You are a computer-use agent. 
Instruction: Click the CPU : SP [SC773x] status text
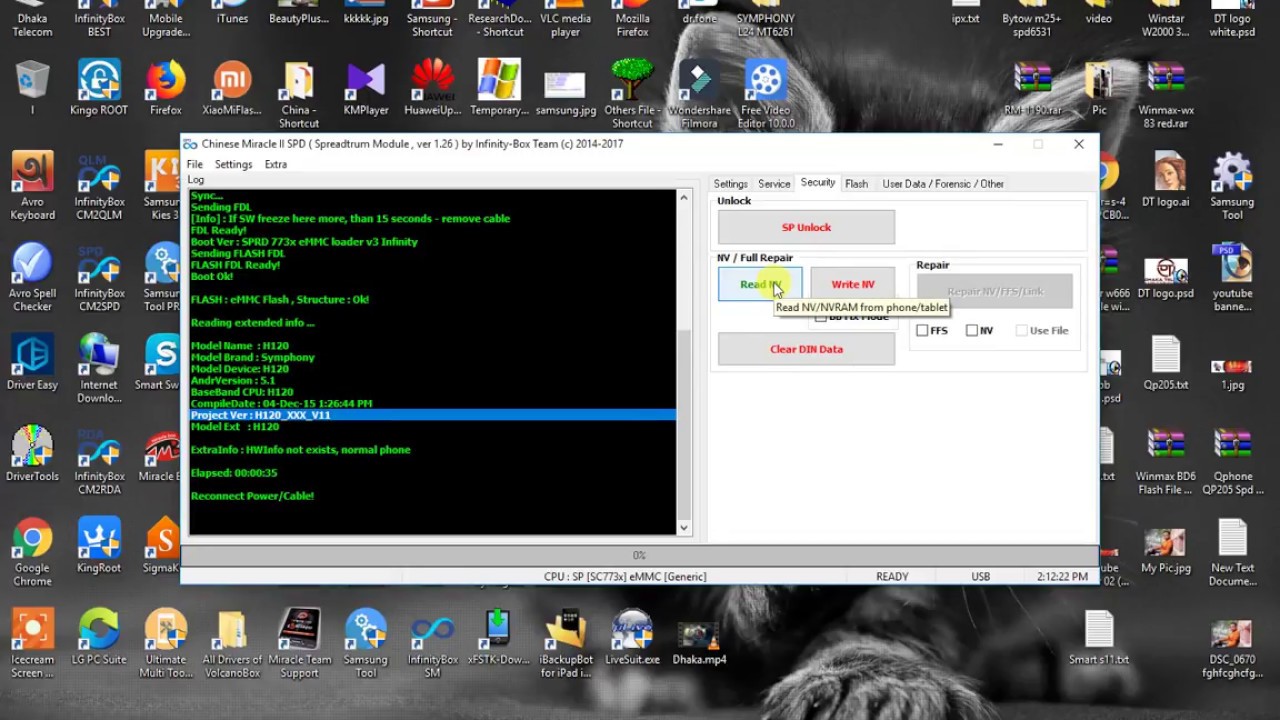tap(625, 576)
